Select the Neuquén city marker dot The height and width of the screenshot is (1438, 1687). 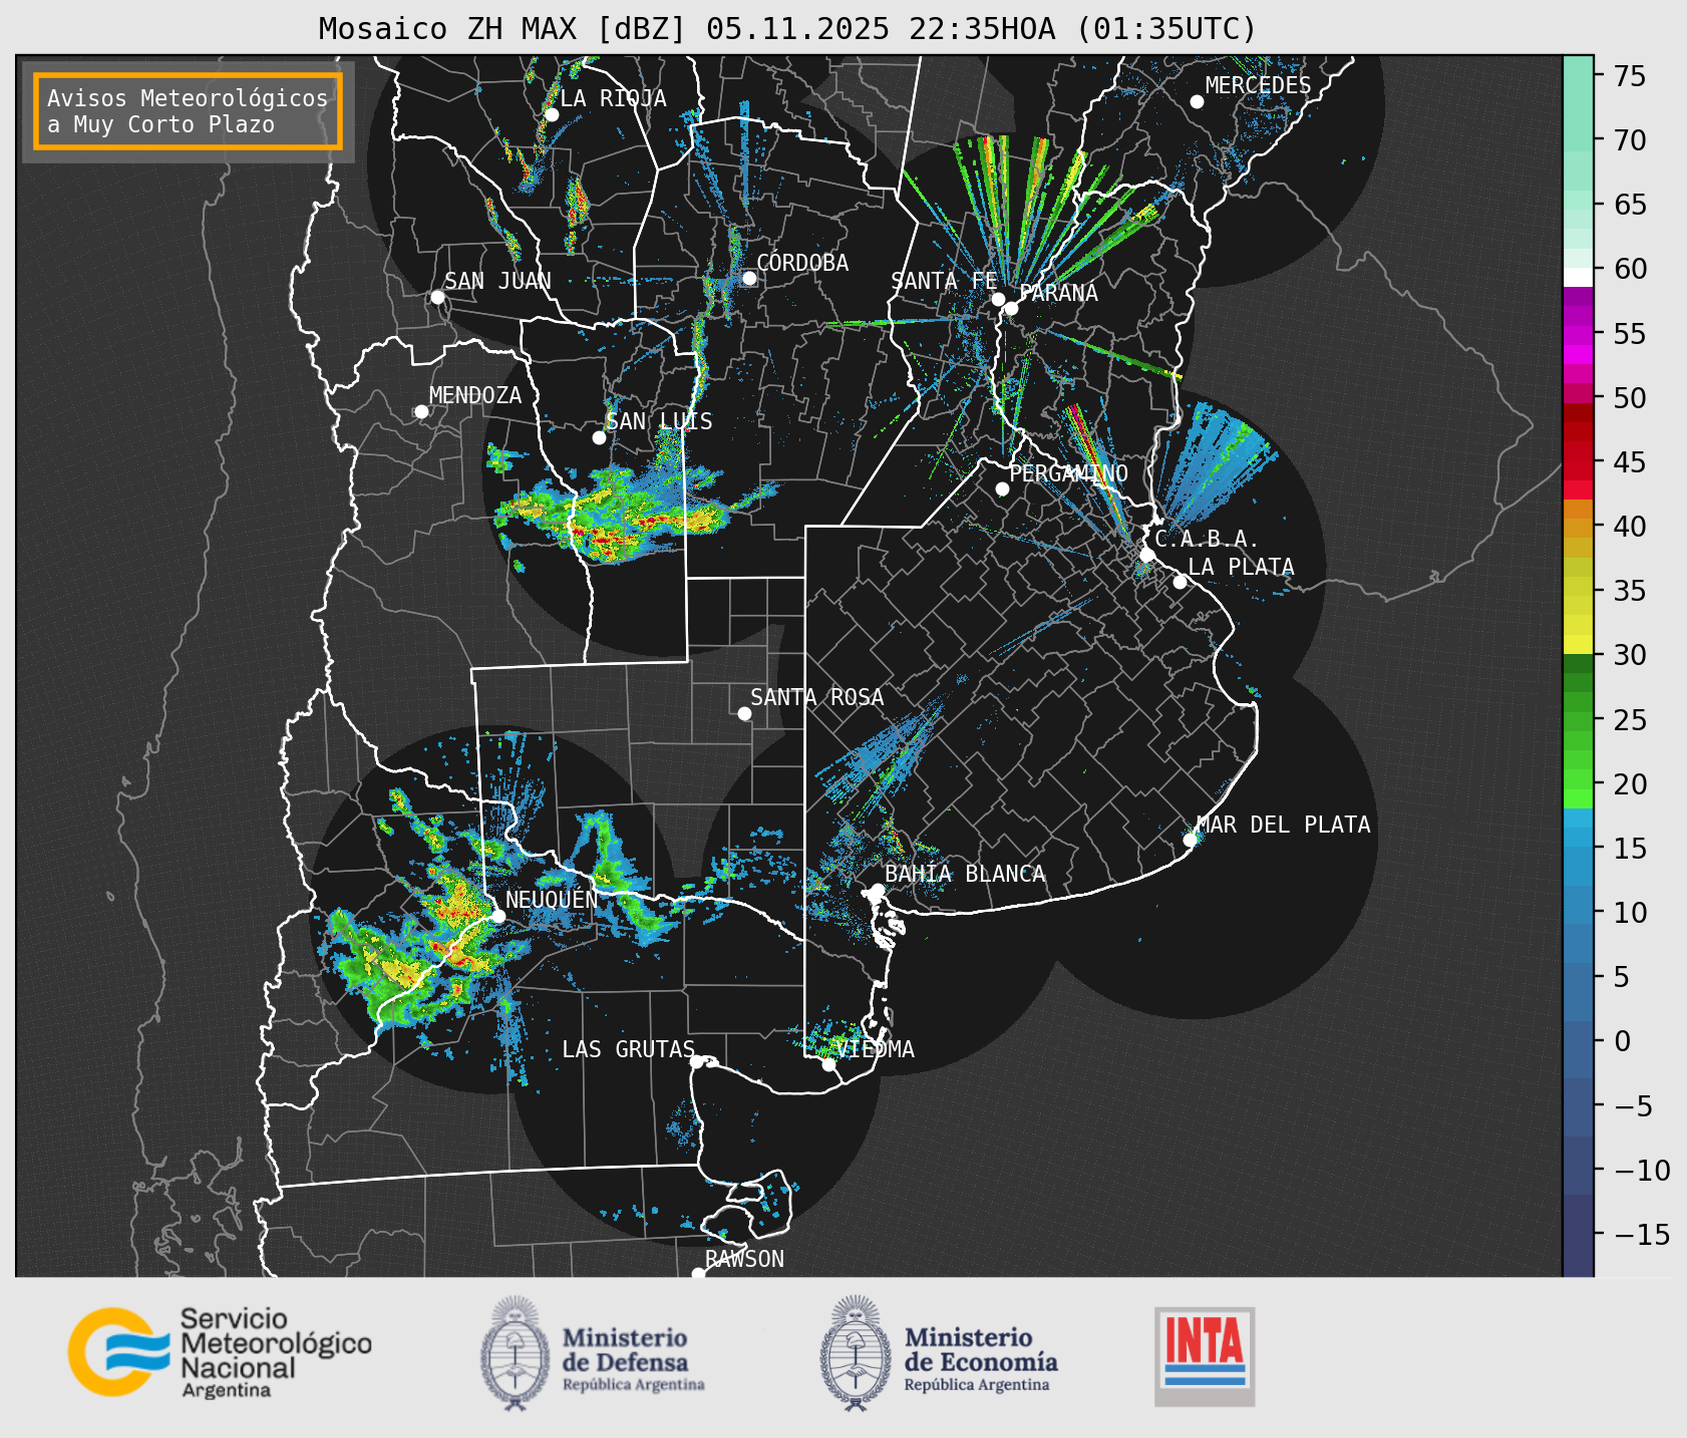coord(498,915)
